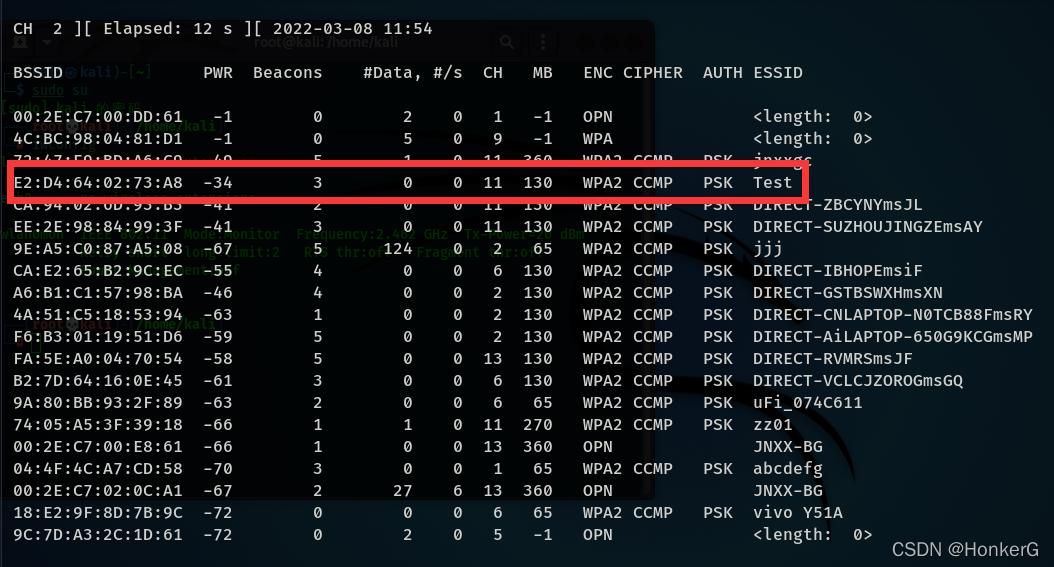Click the PWR column header
1054x567 pixels.
pyautogui.click(x=218, y=73)
